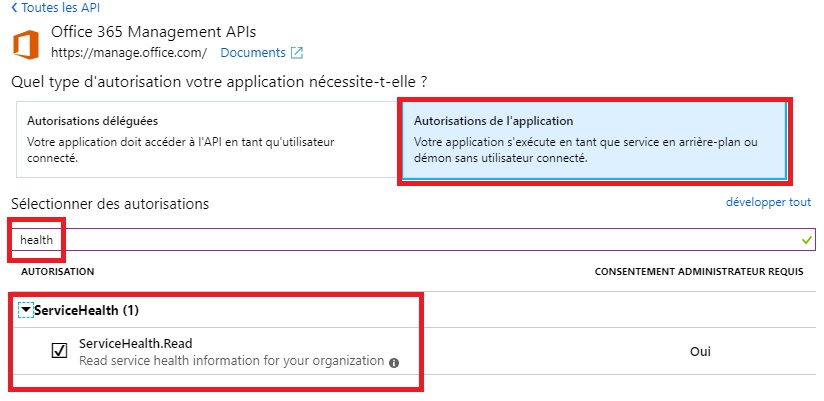Select the Autorisations déléguées card
The height and width of the screenshot is (401, 824).
pyautogui.click(x=209, y=139)
